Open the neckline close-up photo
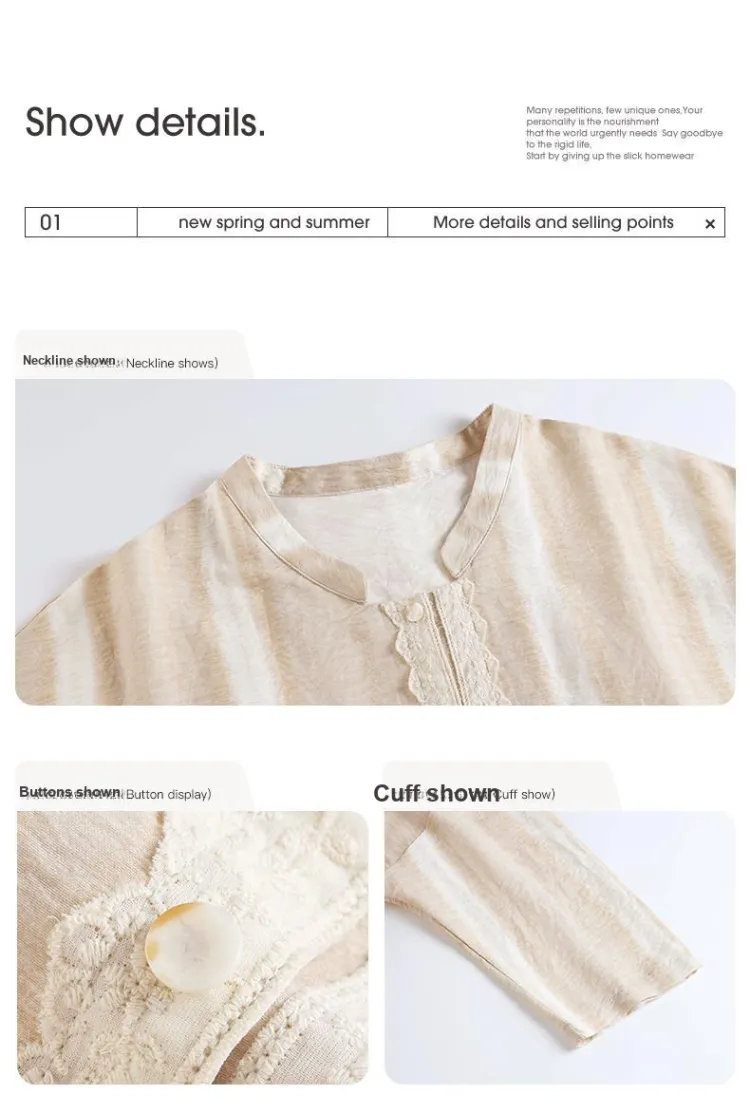Screen dimensions: 750x1113 (x=375, y=542)
